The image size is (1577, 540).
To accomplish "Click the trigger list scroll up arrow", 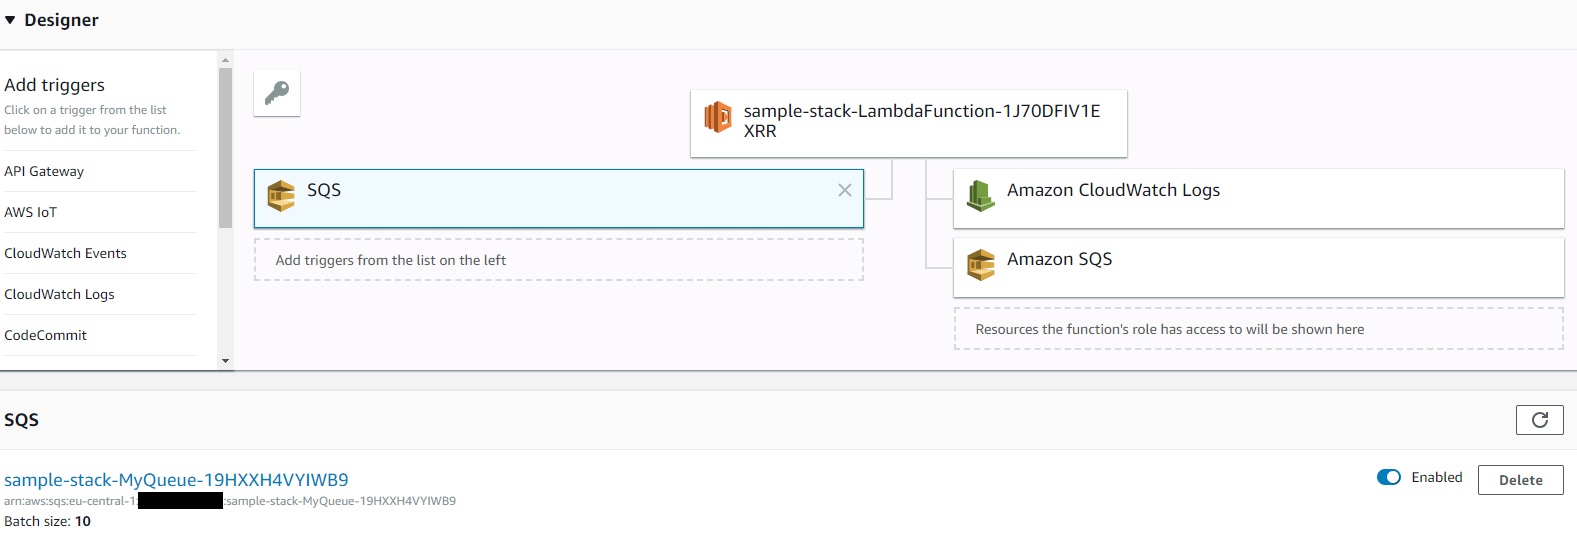I will pyautogui.click(x=225, y=60).
